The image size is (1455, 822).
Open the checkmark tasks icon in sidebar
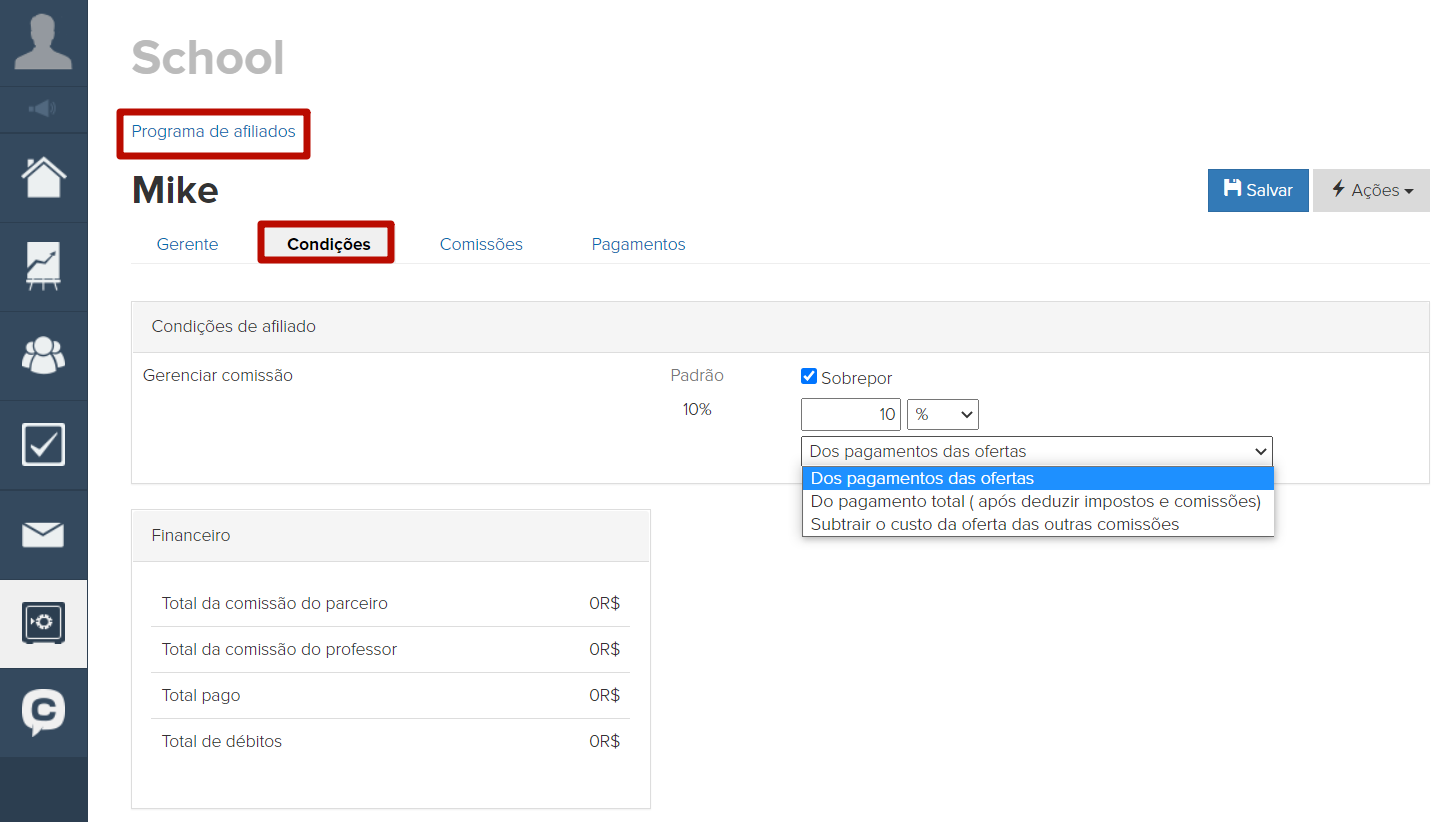pyautogui.click(x=43, y=445)
